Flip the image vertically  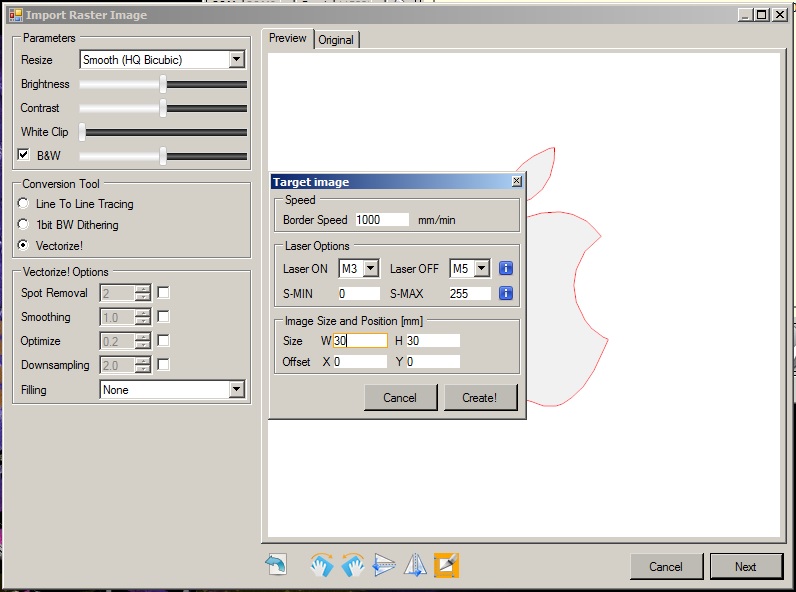coord(384,566)
